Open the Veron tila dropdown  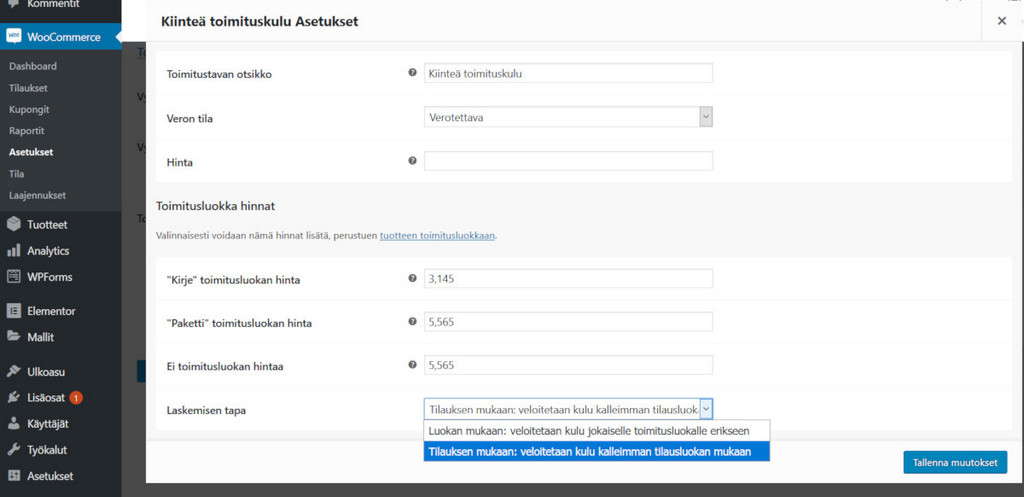[x=568, y=117]
